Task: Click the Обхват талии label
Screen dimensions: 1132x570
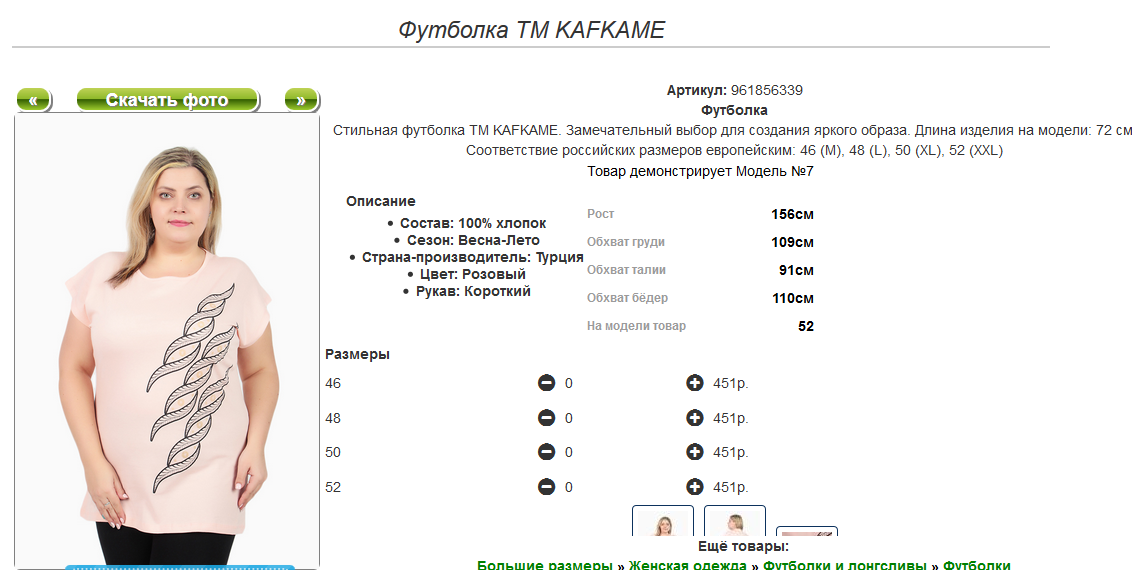Action: tap(627, 270)
